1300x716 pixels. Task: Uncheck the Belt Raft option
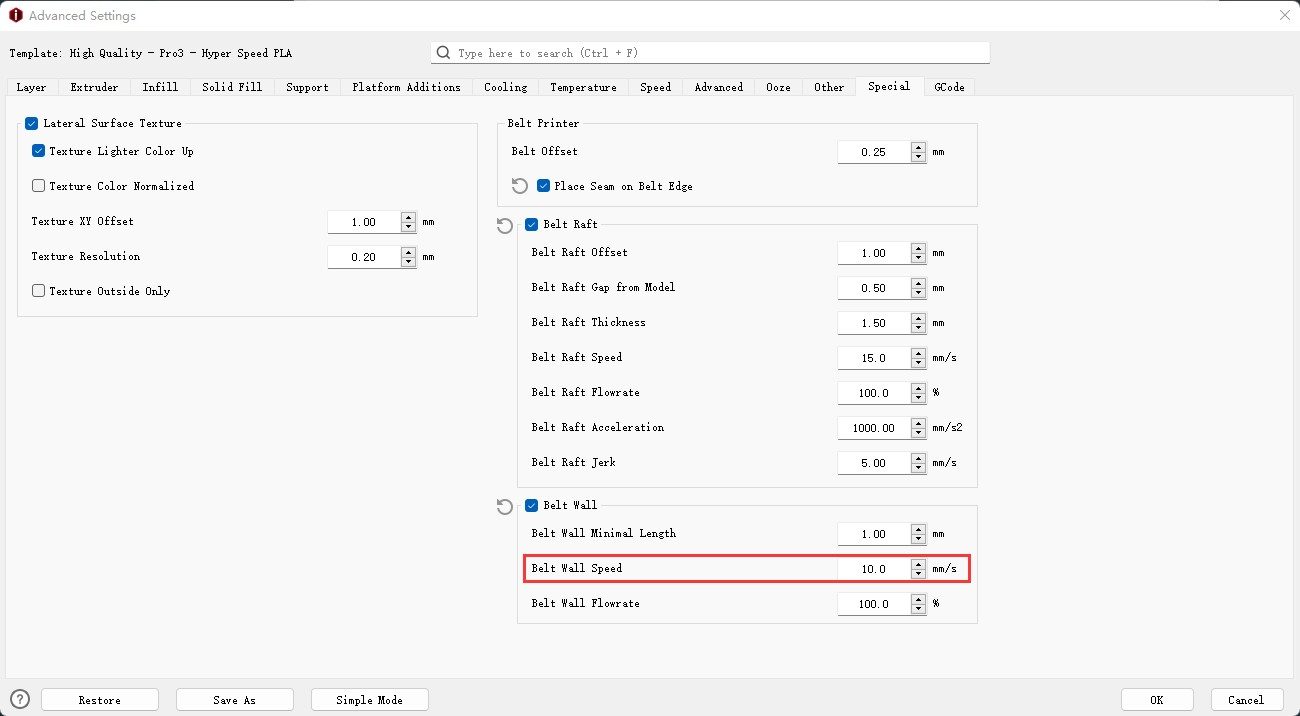[531, 224]
